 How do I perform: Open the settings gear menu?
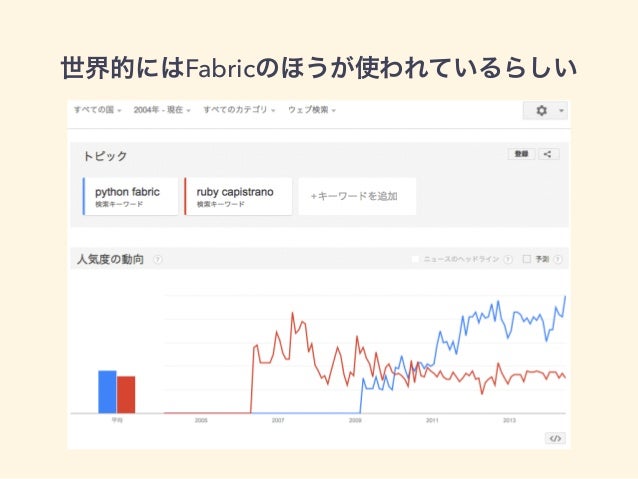[541, 110]
